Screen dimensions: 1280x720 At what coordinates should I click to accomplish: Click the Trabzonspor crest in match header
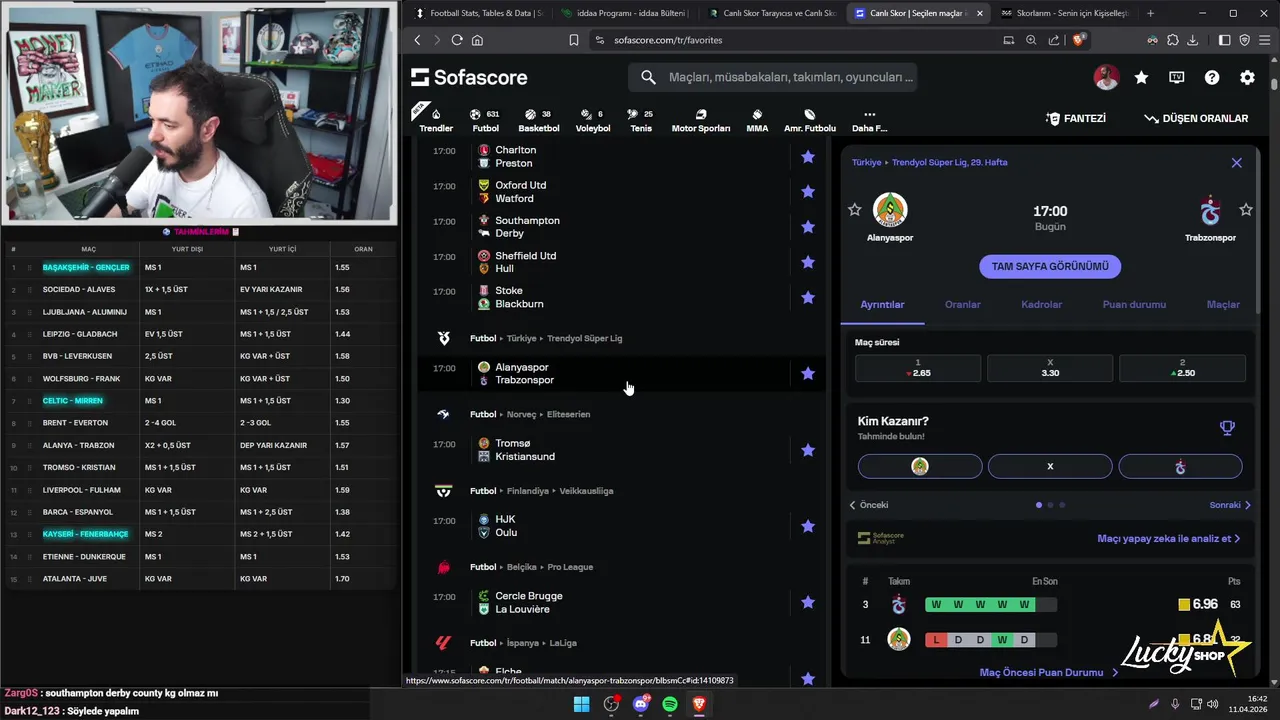(1211, 211)
